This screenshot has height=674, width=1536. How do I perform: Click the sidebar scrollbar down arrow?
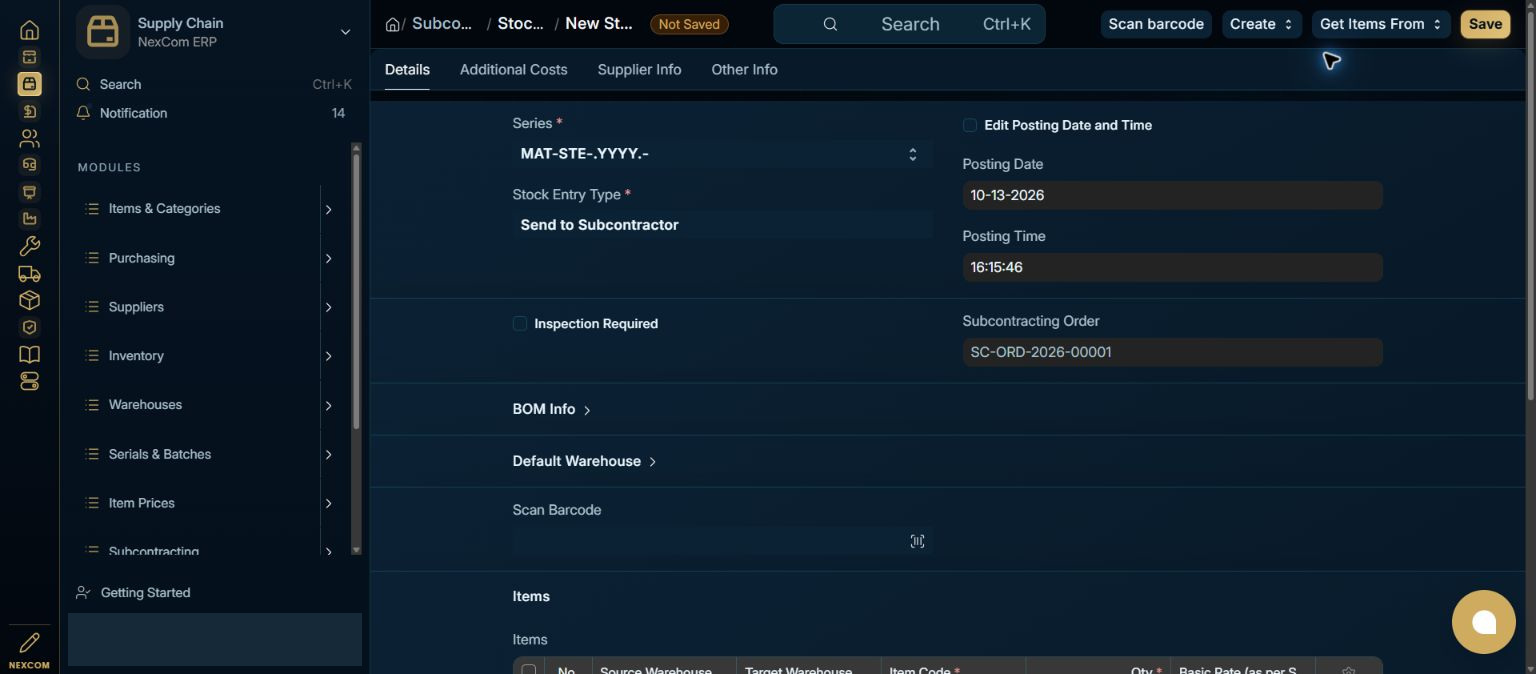coord(356,550)
